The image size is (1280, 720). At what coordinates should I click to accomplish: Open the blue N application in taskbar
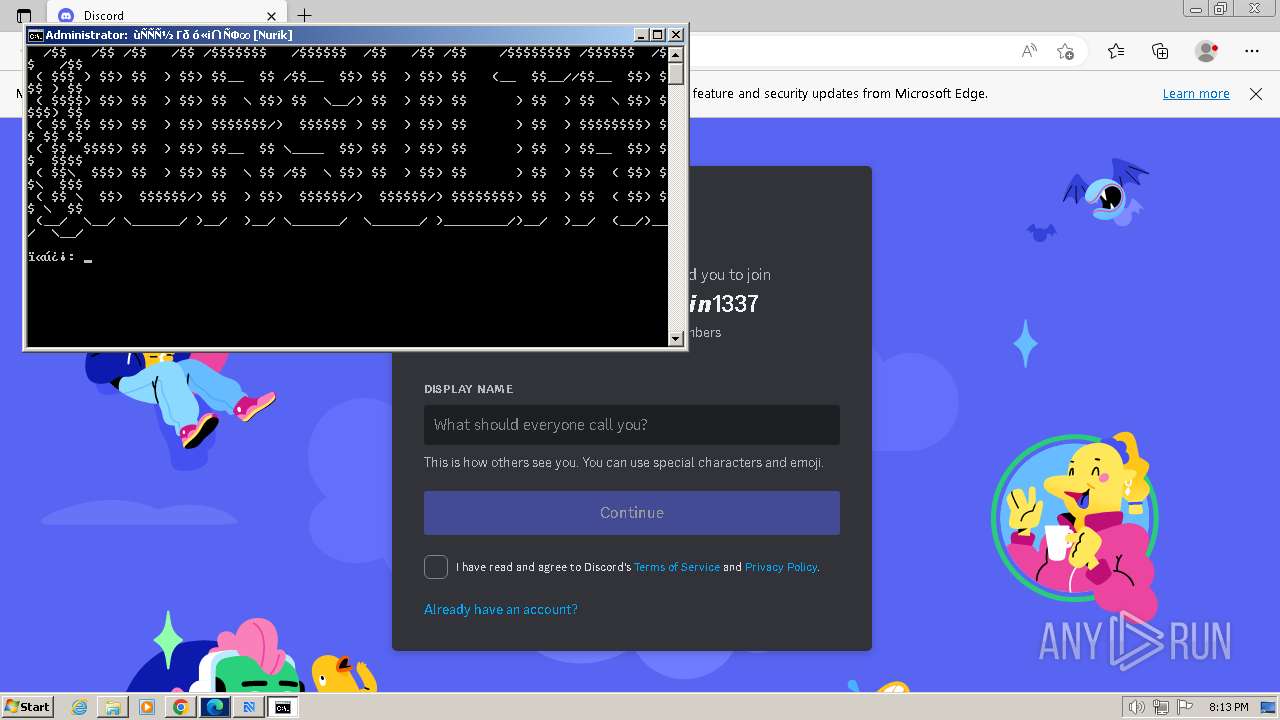pyautogui.click(x=249, y=707)
